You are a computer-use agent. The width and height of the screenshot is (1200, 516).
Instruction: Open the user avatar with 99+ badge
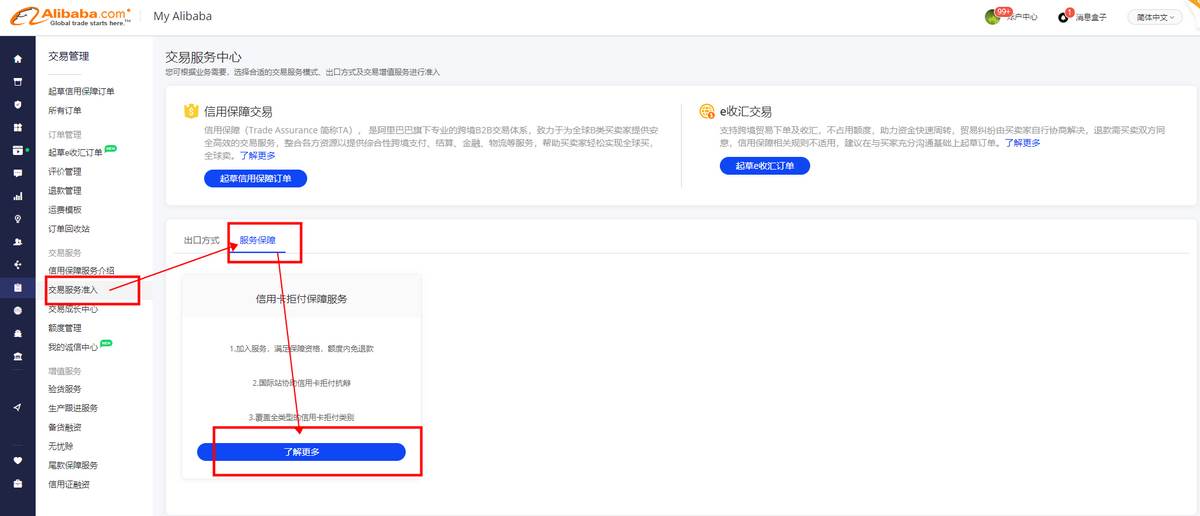pos(993,17)
